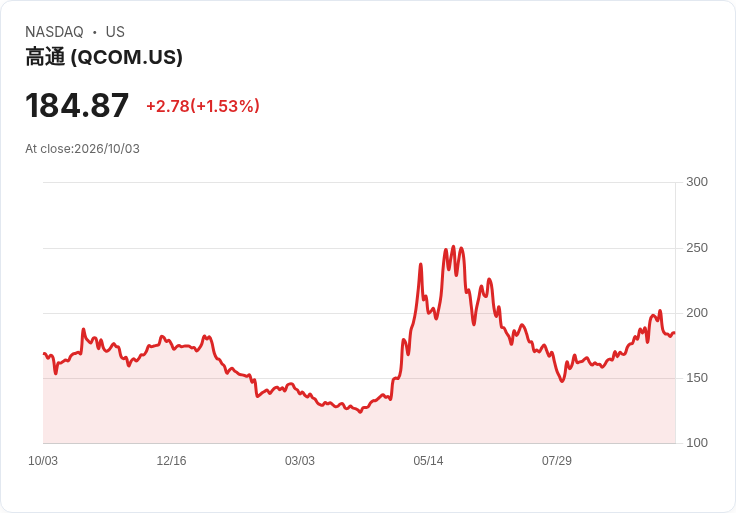
Task: Click the 150 price axis label
Action: [x=697, y=378]
